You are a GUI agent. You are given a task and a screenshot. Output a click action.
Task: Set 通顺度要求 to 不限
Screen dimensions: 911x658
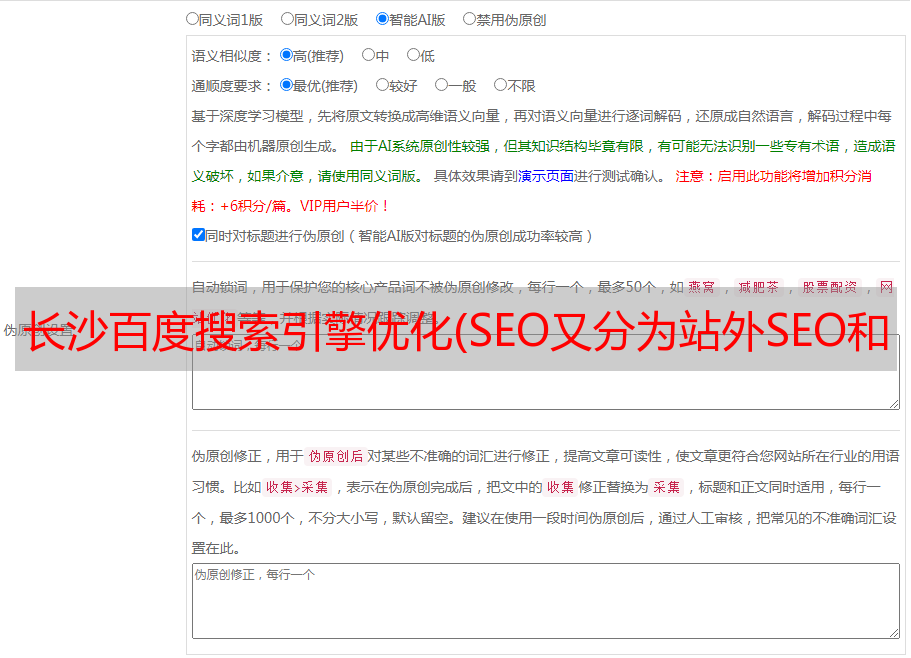pos(500,85)
